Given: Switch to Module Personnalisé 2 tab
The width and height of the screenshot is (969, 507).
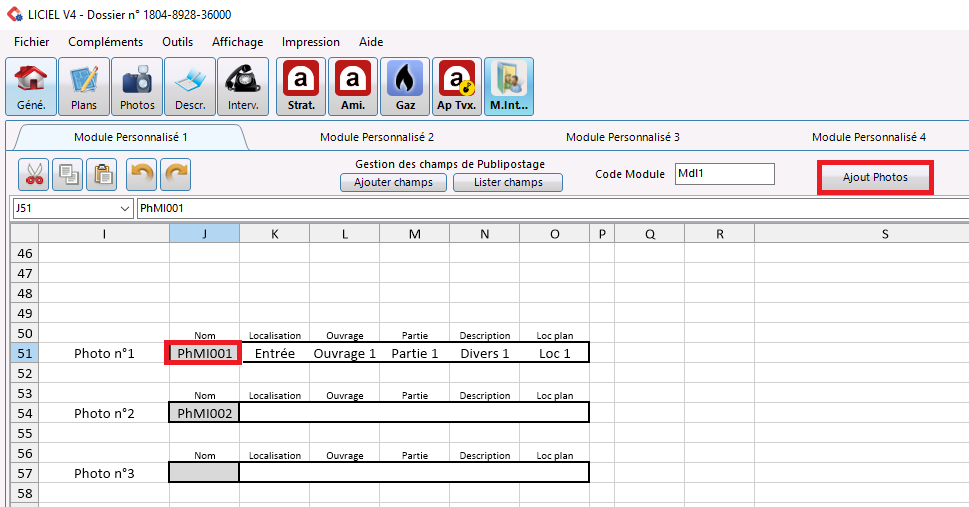Looking at the screenshot, I should 377,137.
